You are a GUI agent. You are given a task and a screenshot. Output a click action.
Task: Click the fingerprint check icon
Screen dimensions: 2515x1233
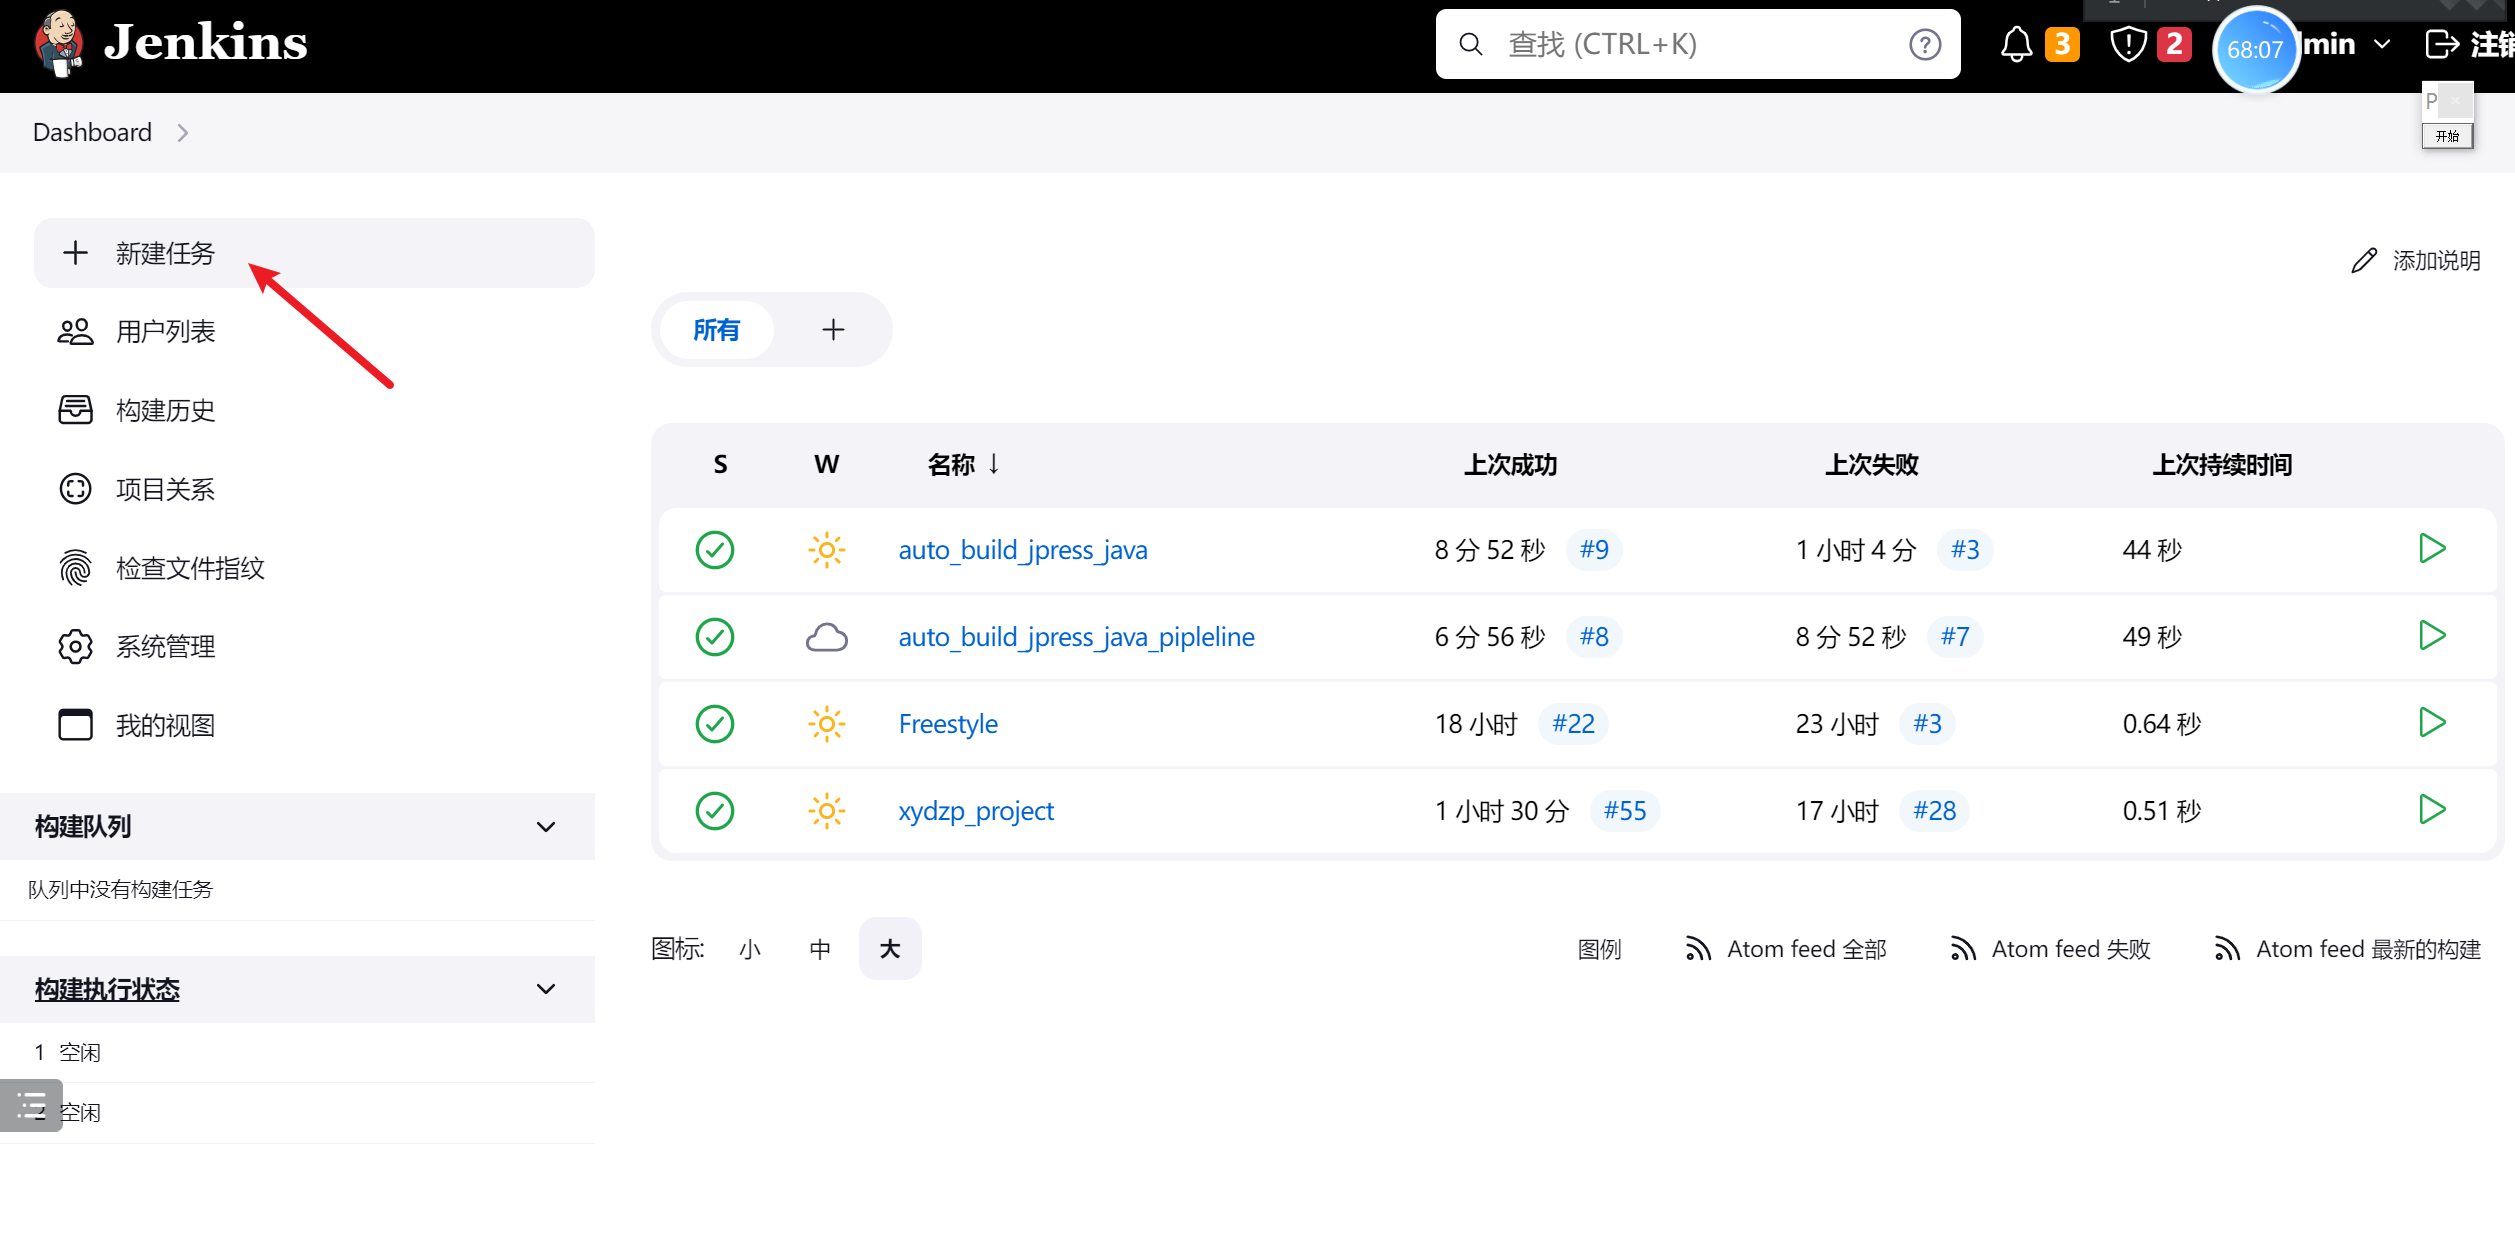[75, 568]
